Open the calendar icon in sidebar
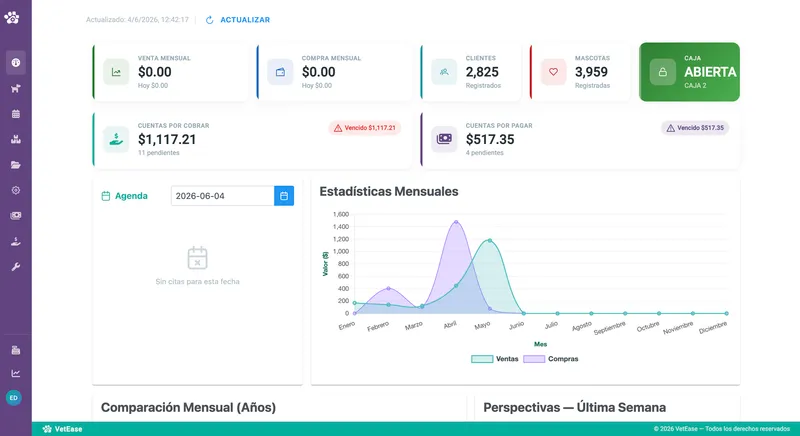800x436 pixels. [x=16, y=114]
